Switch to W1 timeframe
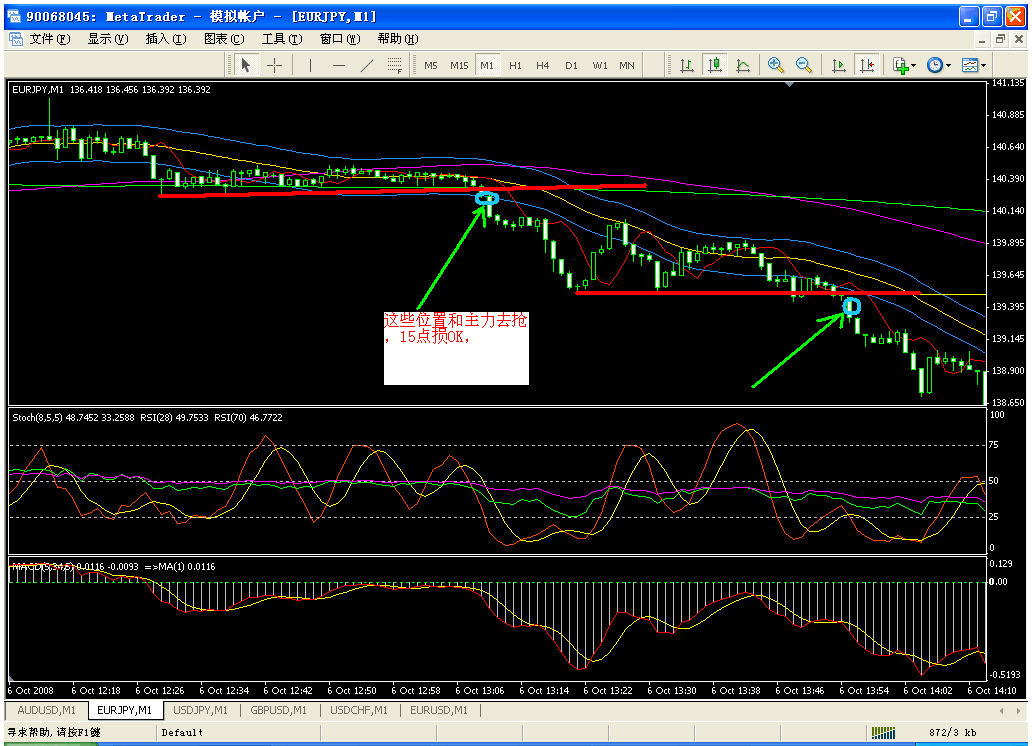This screenshot has width=1032, height=746. coord(600,65)
